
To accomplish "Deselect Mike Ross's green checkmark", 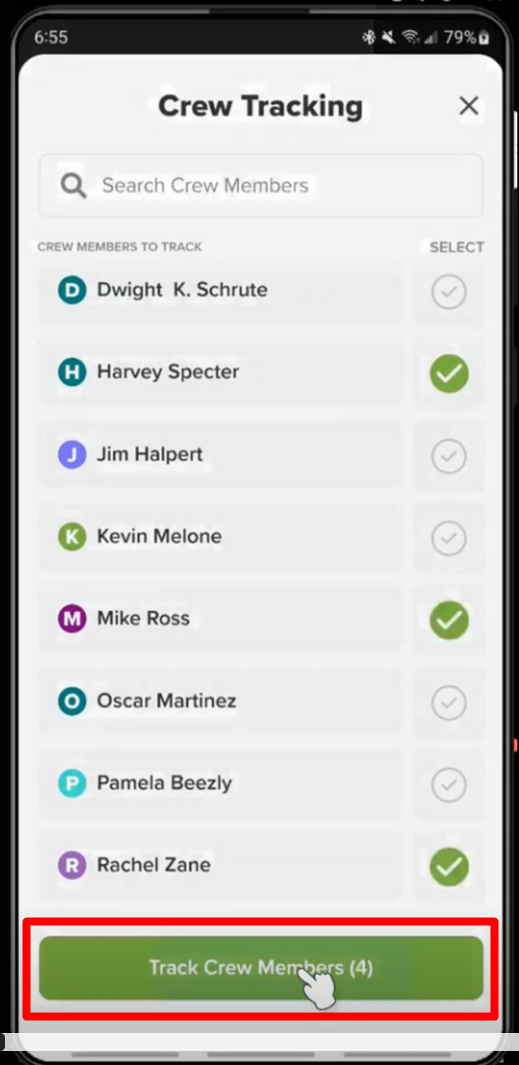I will point(449,620).
